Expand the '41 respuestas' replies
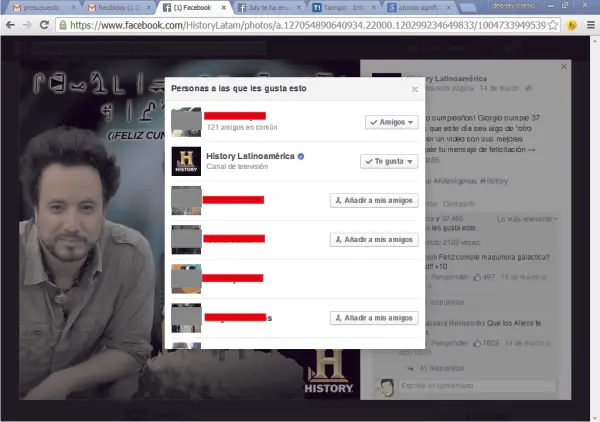Screen dimensions: 600x422 [441, 368]
